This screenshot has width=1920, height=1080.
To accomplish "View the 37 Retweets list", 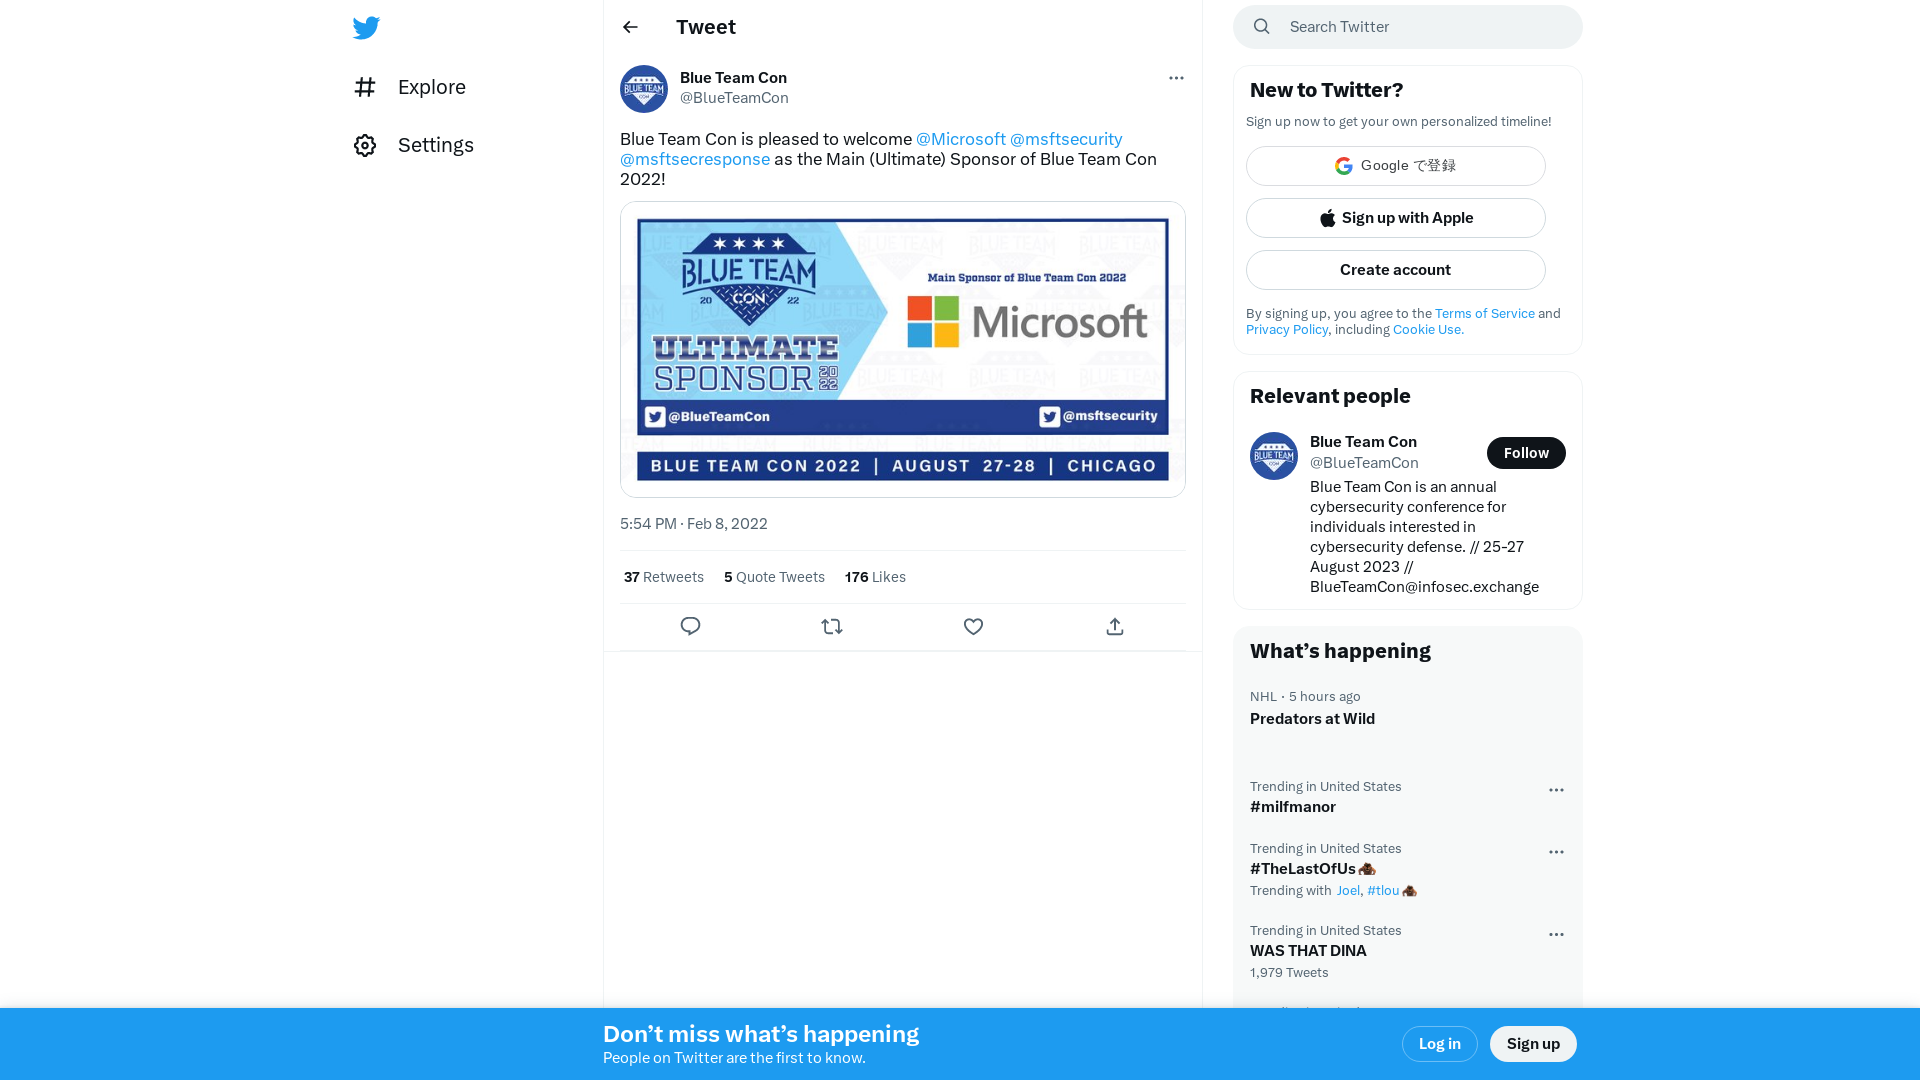I will pos(664,577).
